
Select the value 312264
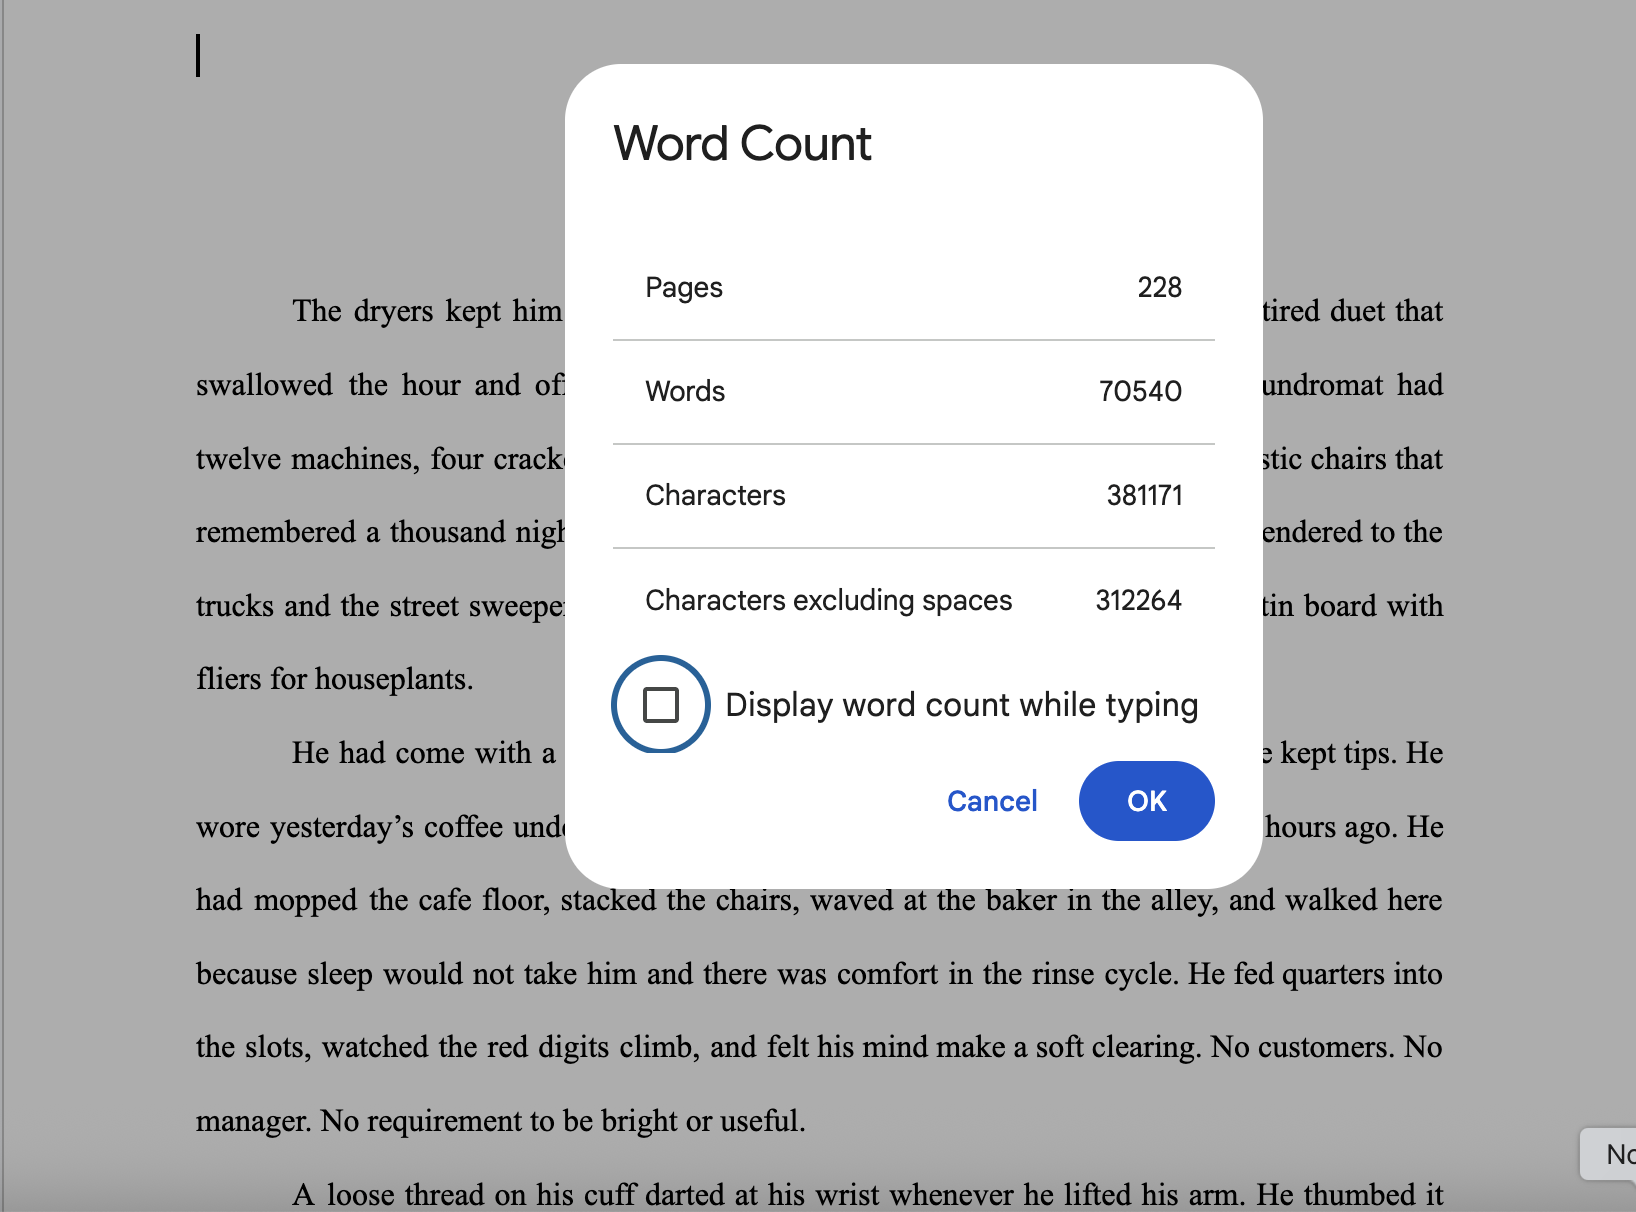(1138, 600)
